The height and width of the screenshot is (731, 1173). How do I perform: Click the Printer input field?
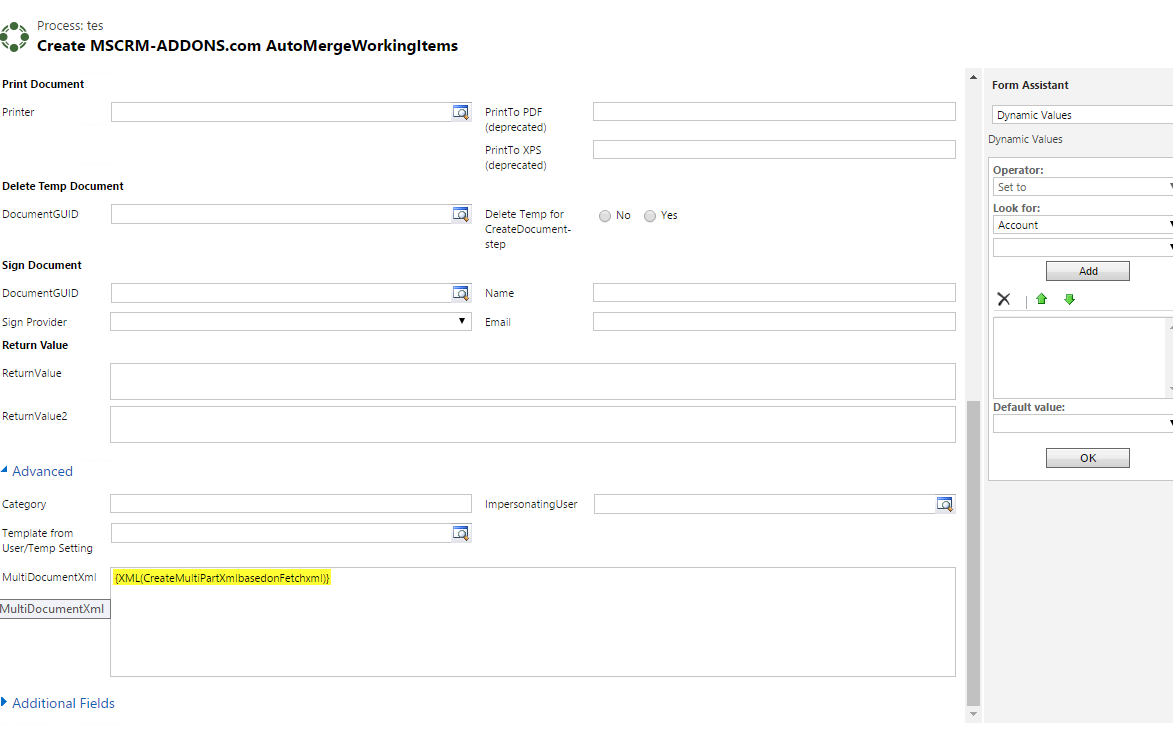282,112
